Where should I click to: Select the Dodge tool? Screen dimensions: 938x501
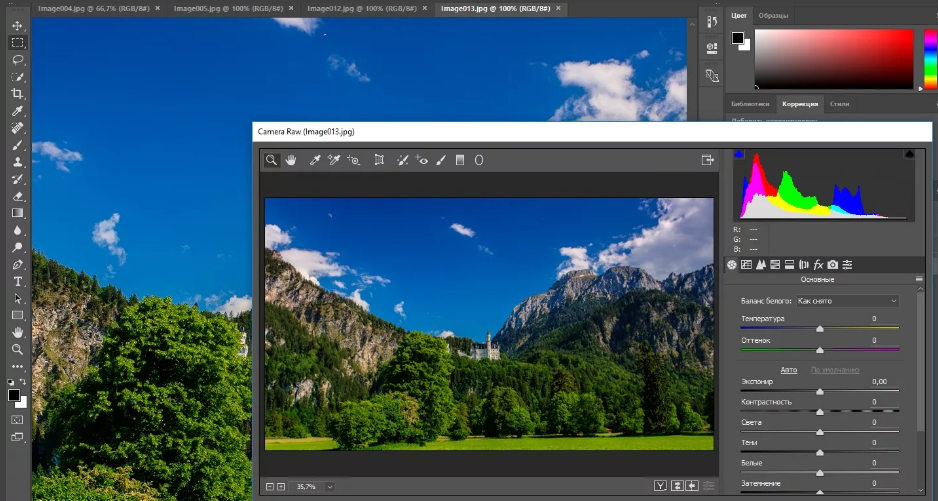(17, 247)
